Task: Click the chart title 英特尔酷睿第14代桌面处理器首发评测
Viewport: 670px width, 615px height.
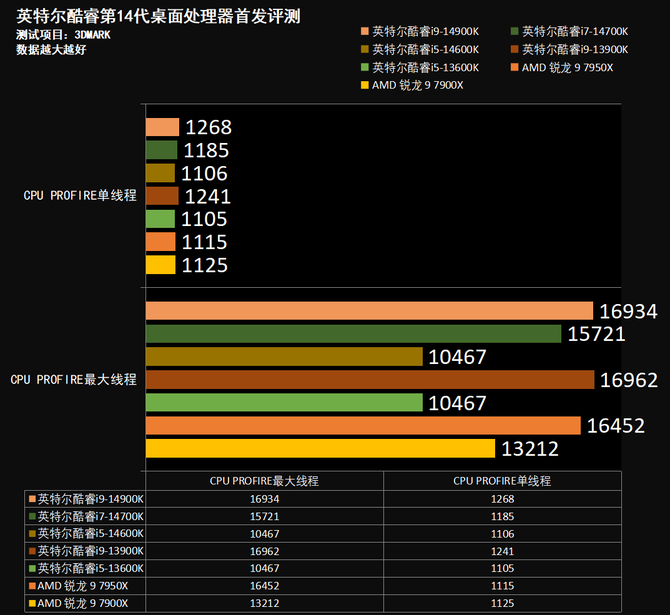Action: [158, 16]
